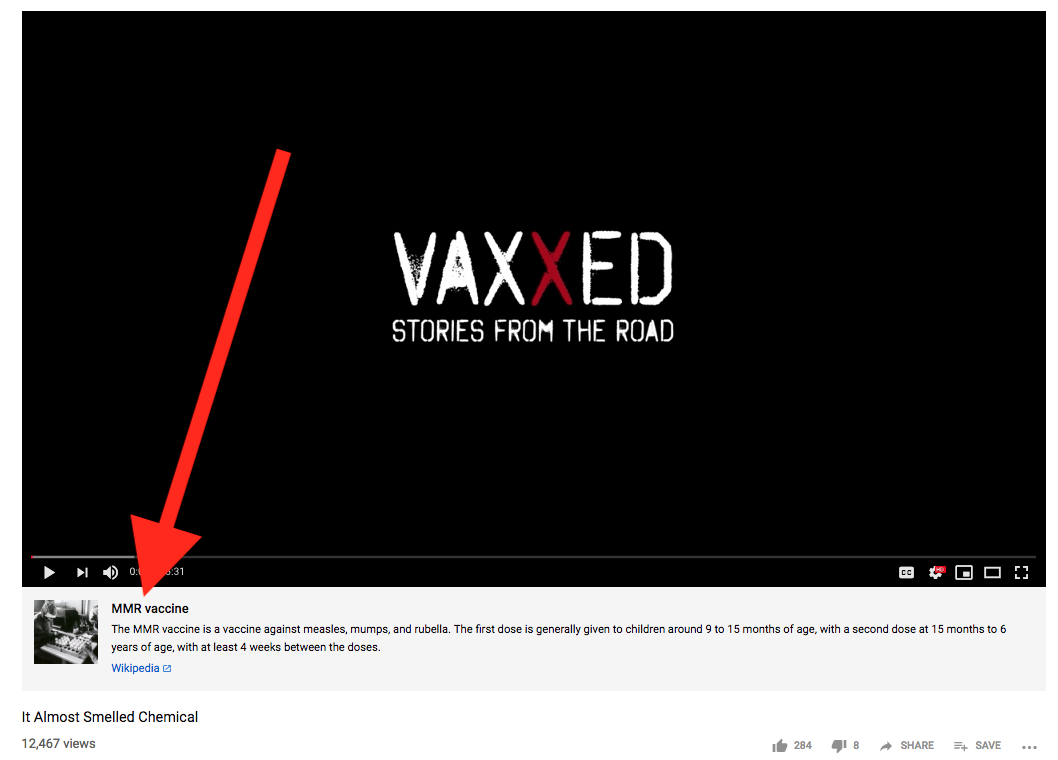
Task: Seek along the video progress bar
Action: point(533,557)
